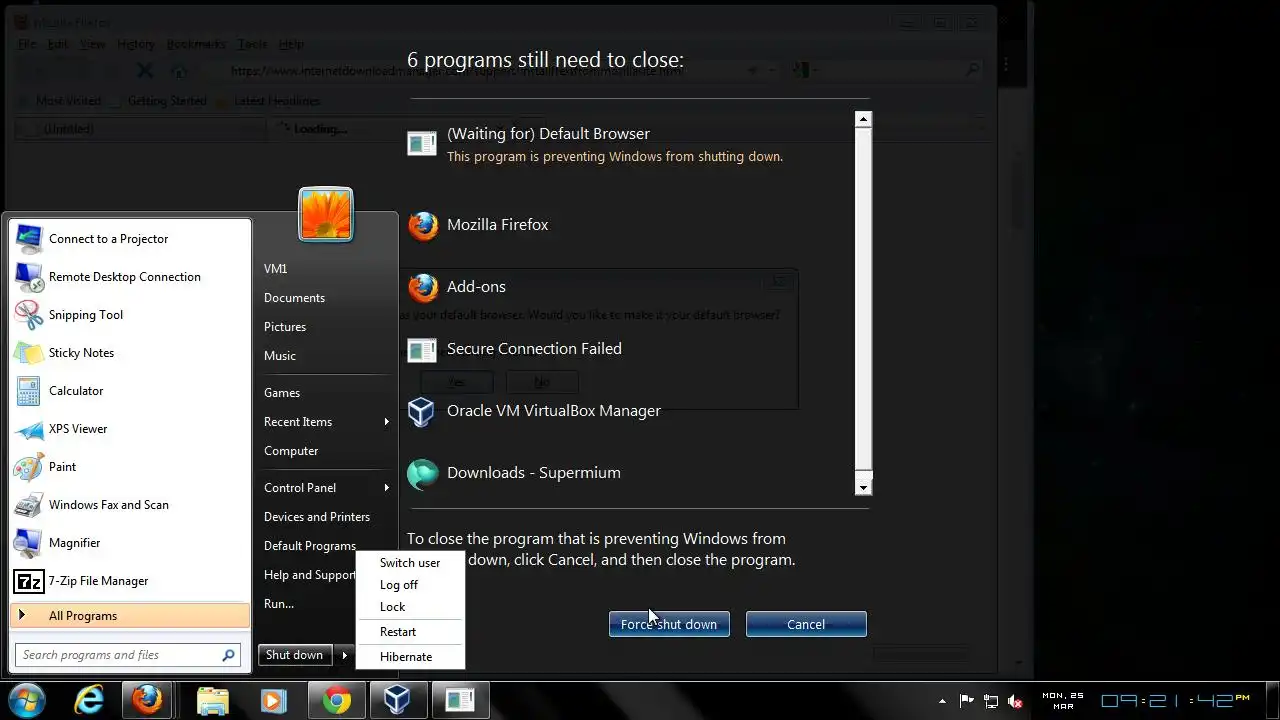Image resolution: width=1280 pixels, height=720 pixels.
Task: Select Switch user from power menu
Action: point(410,563)
